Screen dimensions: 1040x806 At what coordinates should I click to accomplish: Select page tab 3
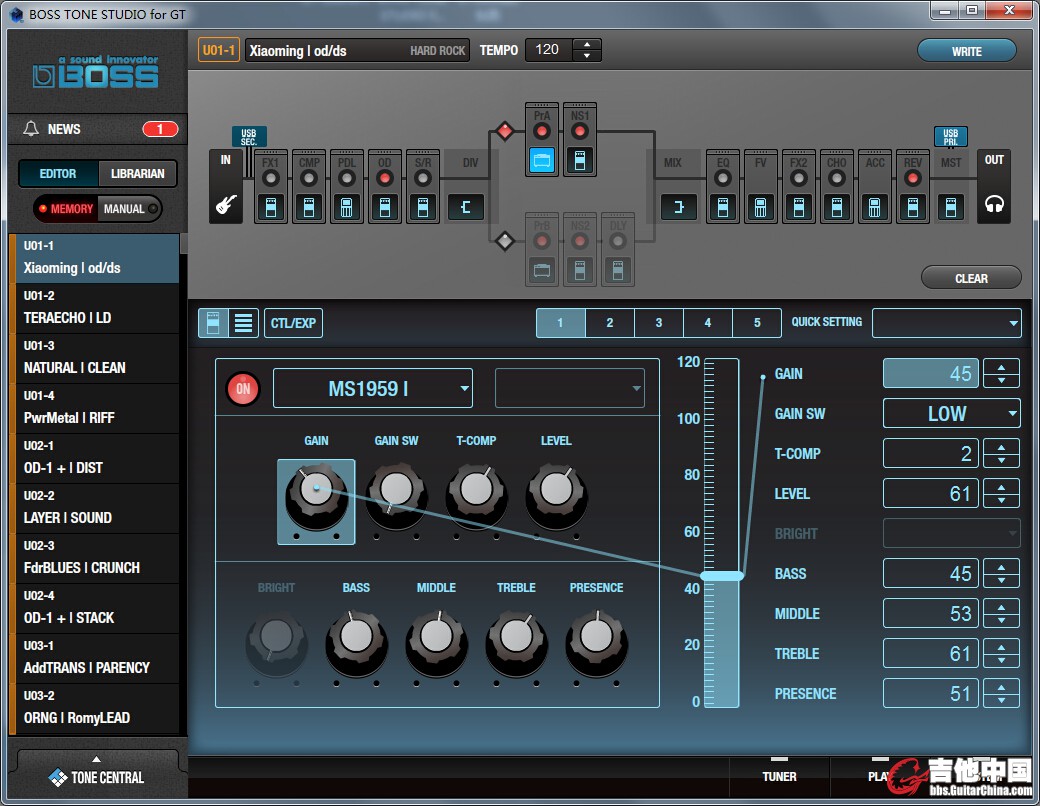click(659, 323)
